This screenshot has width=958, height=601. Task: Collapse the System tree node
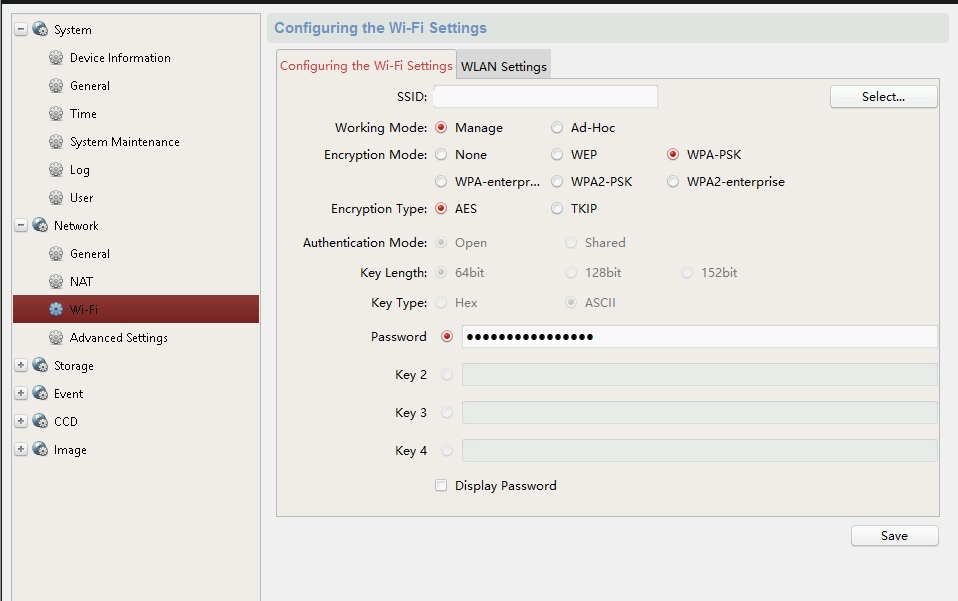21,30
